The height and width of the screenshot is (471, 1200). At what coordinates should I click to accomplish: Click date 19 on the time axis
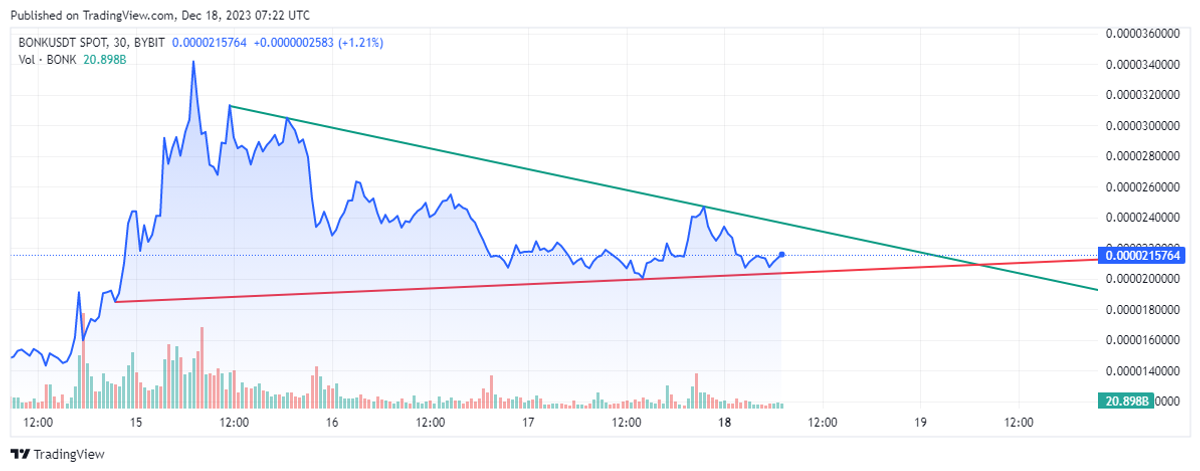(x=921, y=423)
